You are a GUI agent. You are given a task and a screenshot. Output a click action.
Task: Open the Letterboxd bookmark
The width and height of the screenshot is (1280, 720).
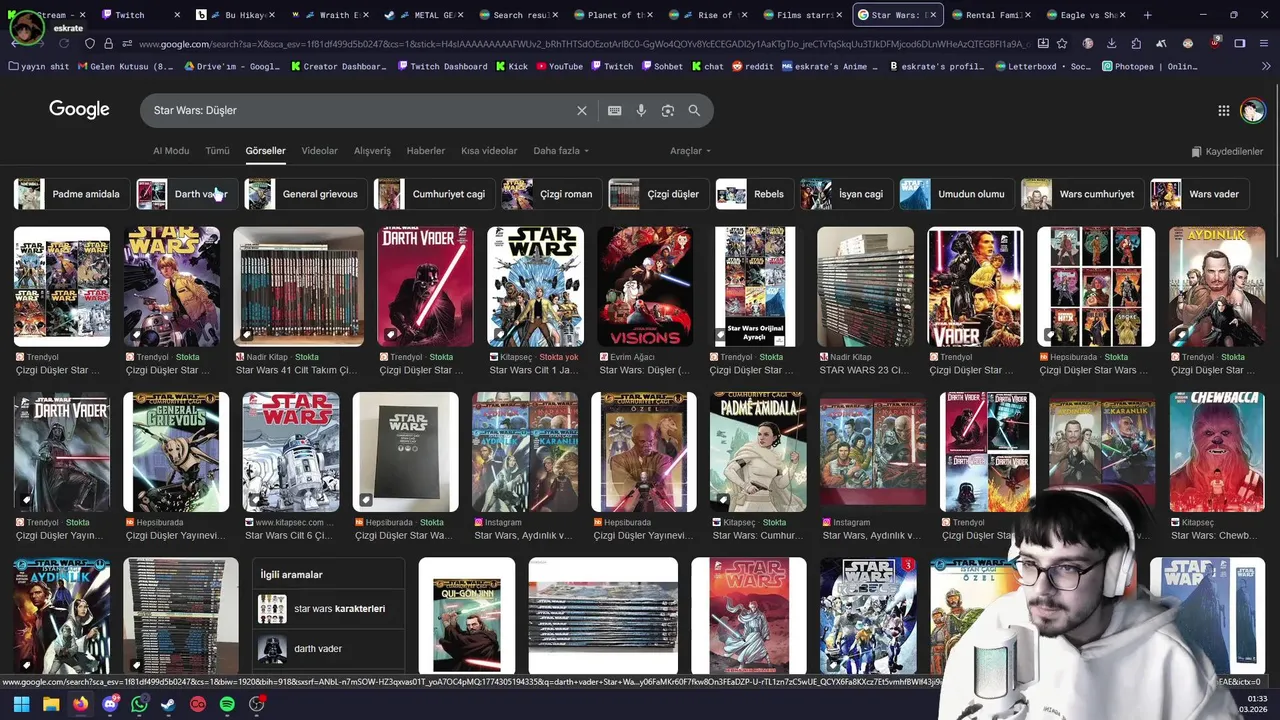[x=1045, y=66]
